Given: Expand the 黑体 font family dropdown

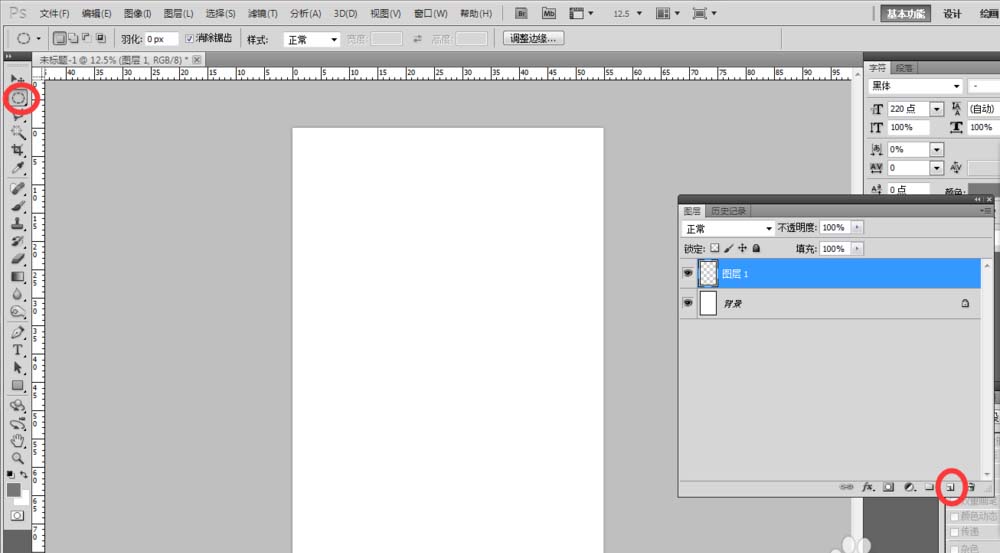Looking at the screenshot, I should click(x=956, y=87).
